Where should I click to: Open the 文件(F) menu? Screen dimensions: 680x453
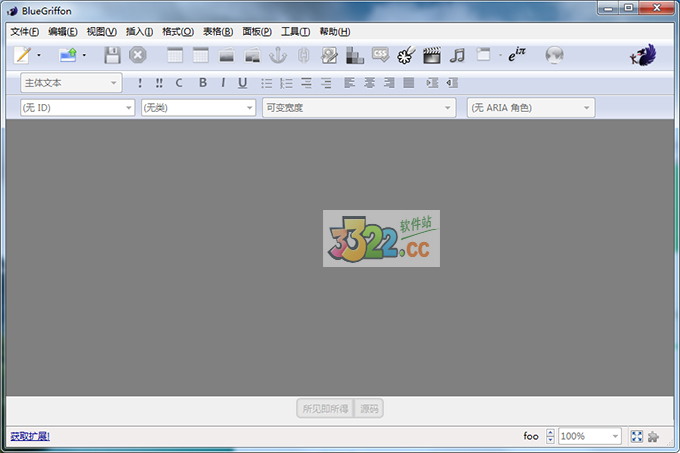coord(24,31)
